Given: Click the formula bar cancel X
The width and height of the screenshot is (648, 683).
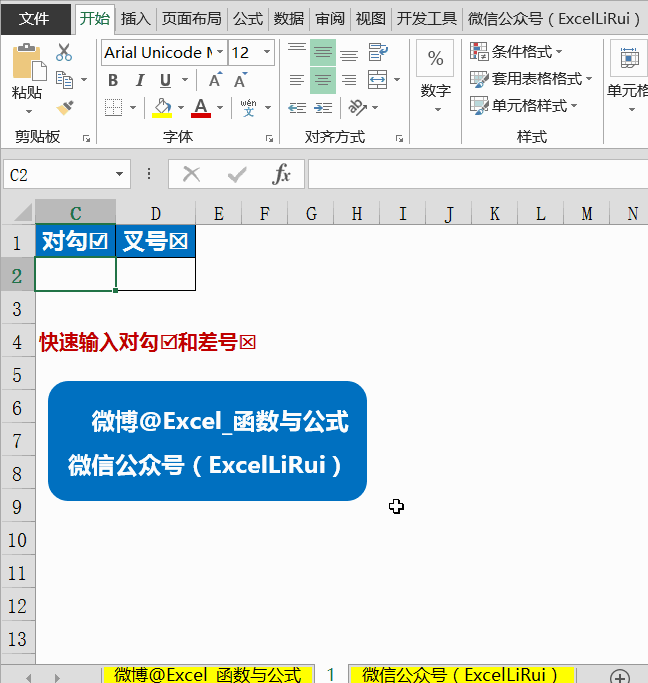Looking at the screenshot, I should 191,174.
